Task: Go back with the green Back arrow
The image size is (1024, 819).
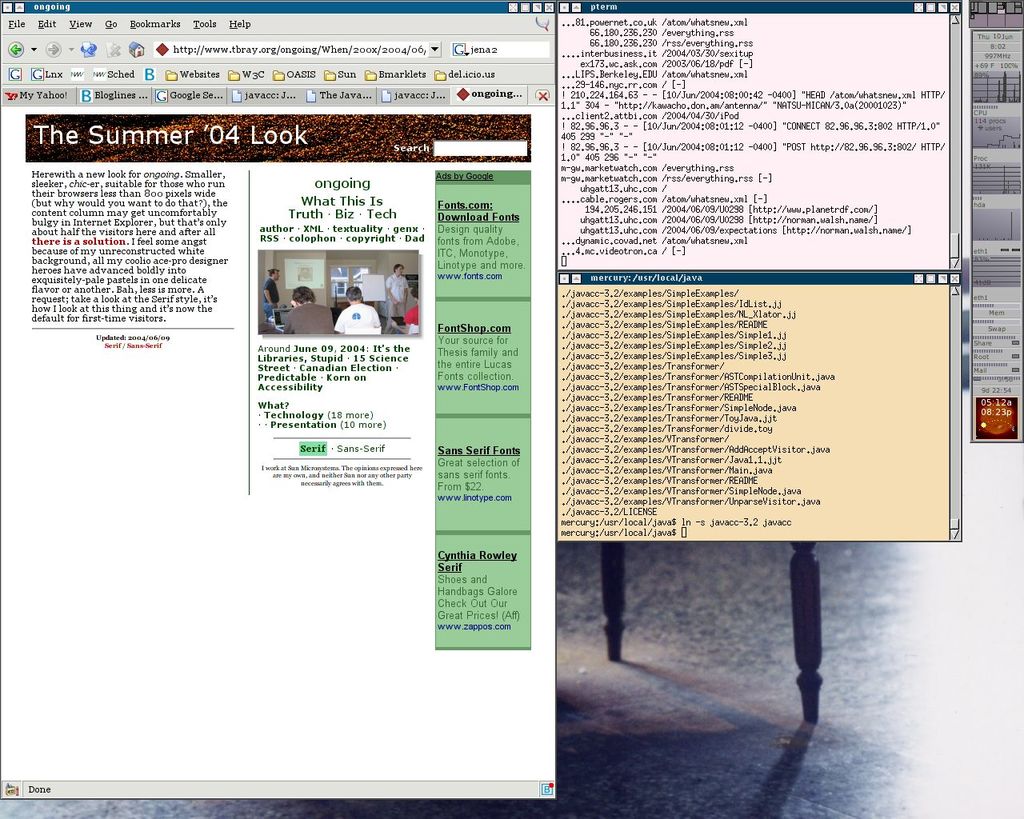Action: (x=16, y=50)
